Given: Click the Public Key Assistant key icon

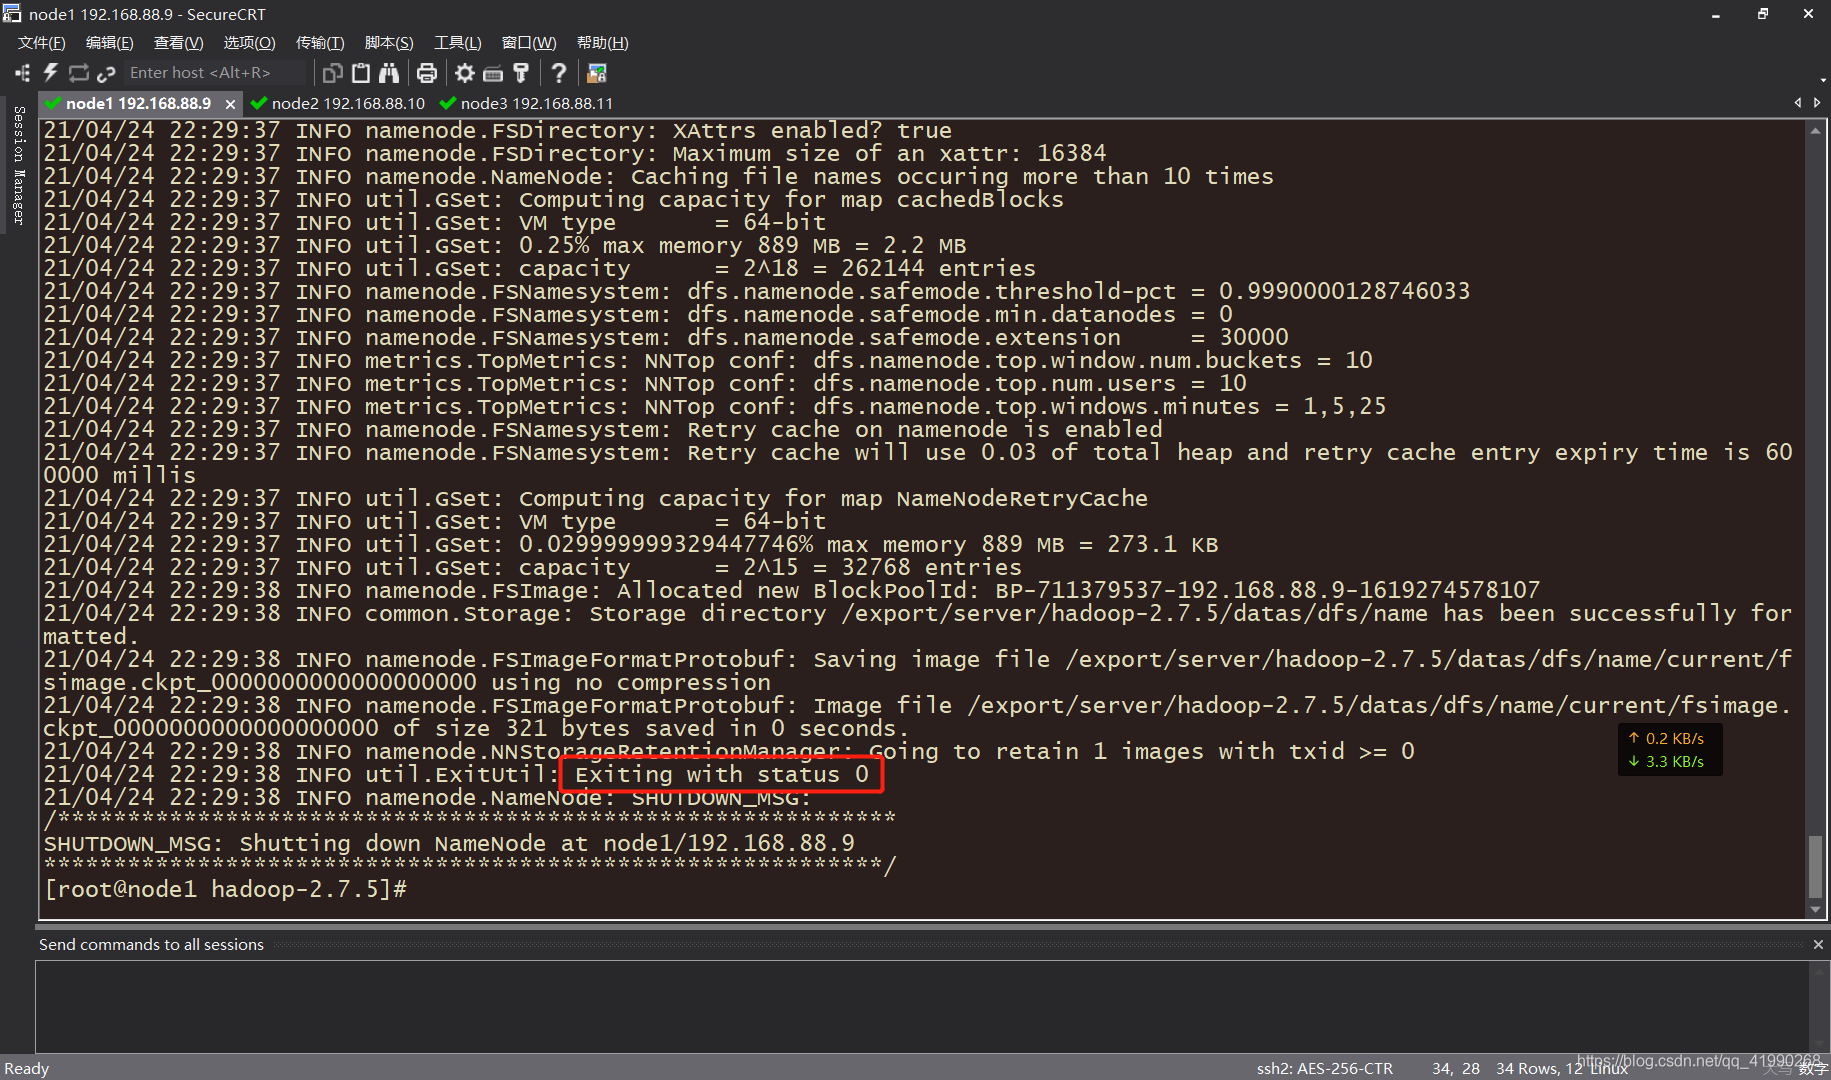Looking at the screenshot, I should coord(521,73).
